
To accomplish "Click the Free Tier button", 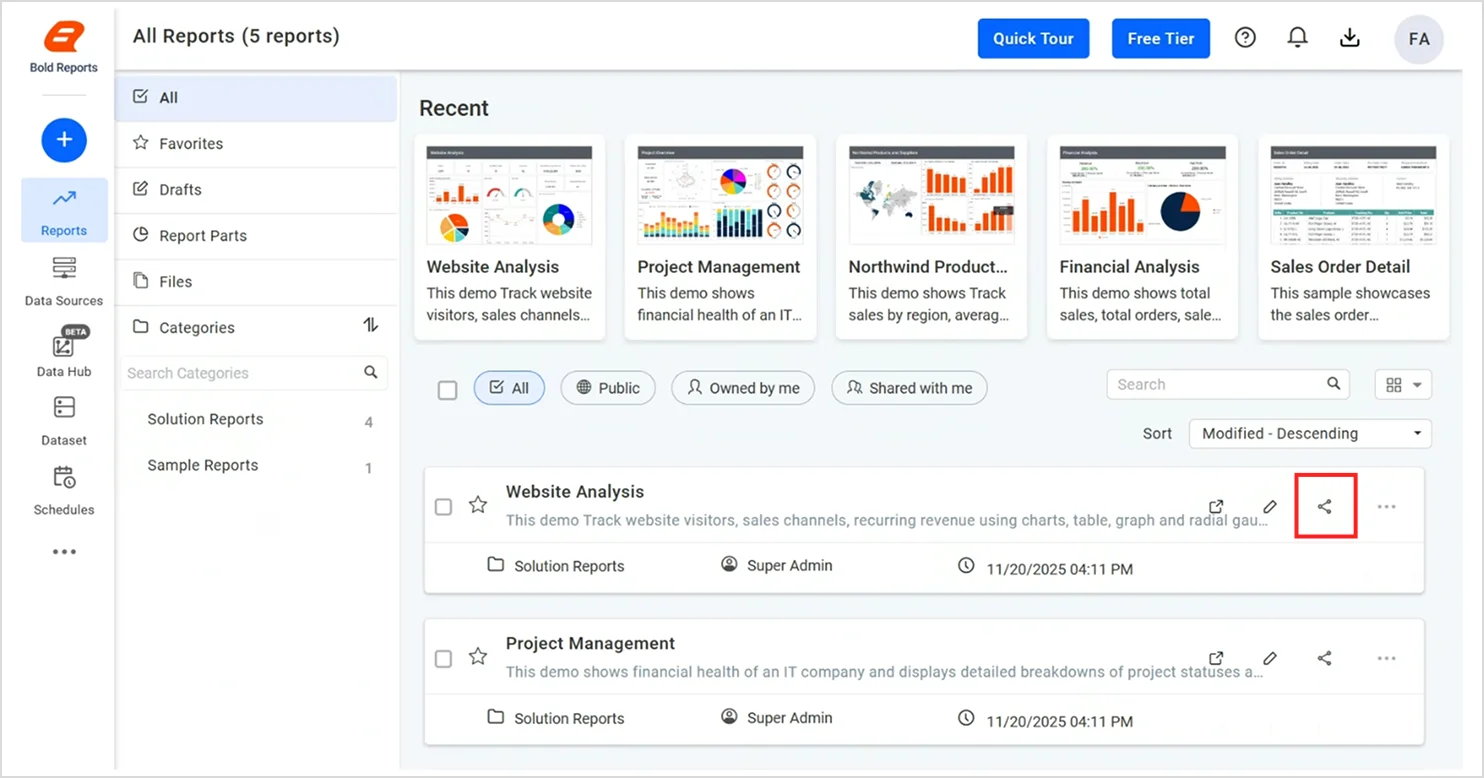I will 1161,38.
